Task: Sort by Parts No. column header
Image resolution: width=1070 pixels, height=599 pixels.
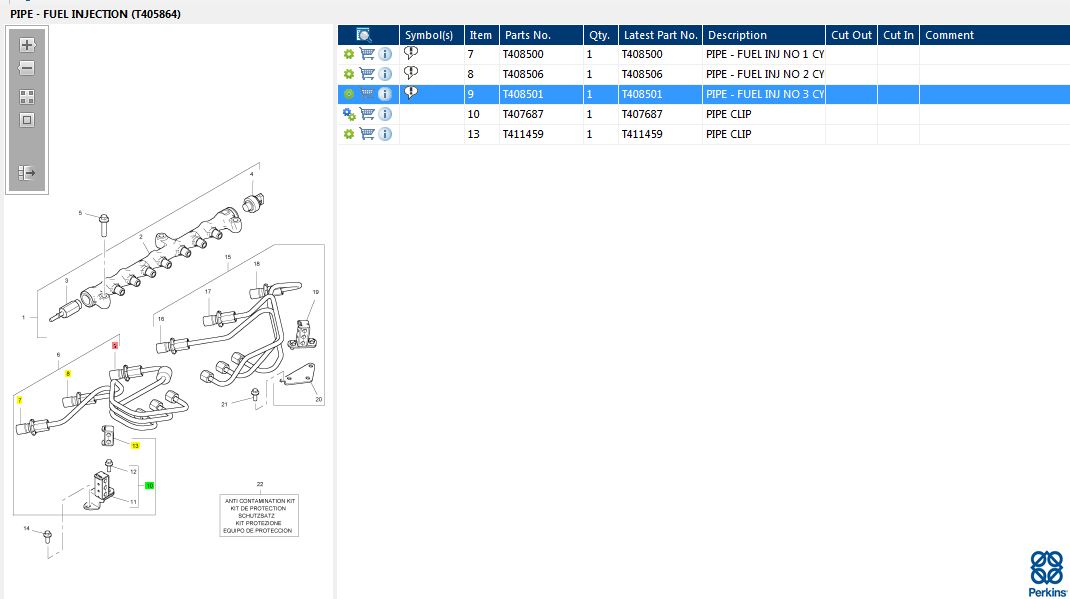Action: (x=541, y=35)
